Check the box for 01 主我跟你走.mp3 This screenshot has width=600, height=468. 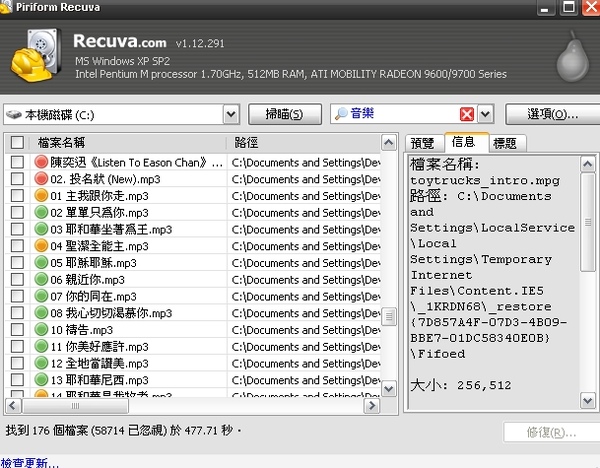(x=17, y=196)
